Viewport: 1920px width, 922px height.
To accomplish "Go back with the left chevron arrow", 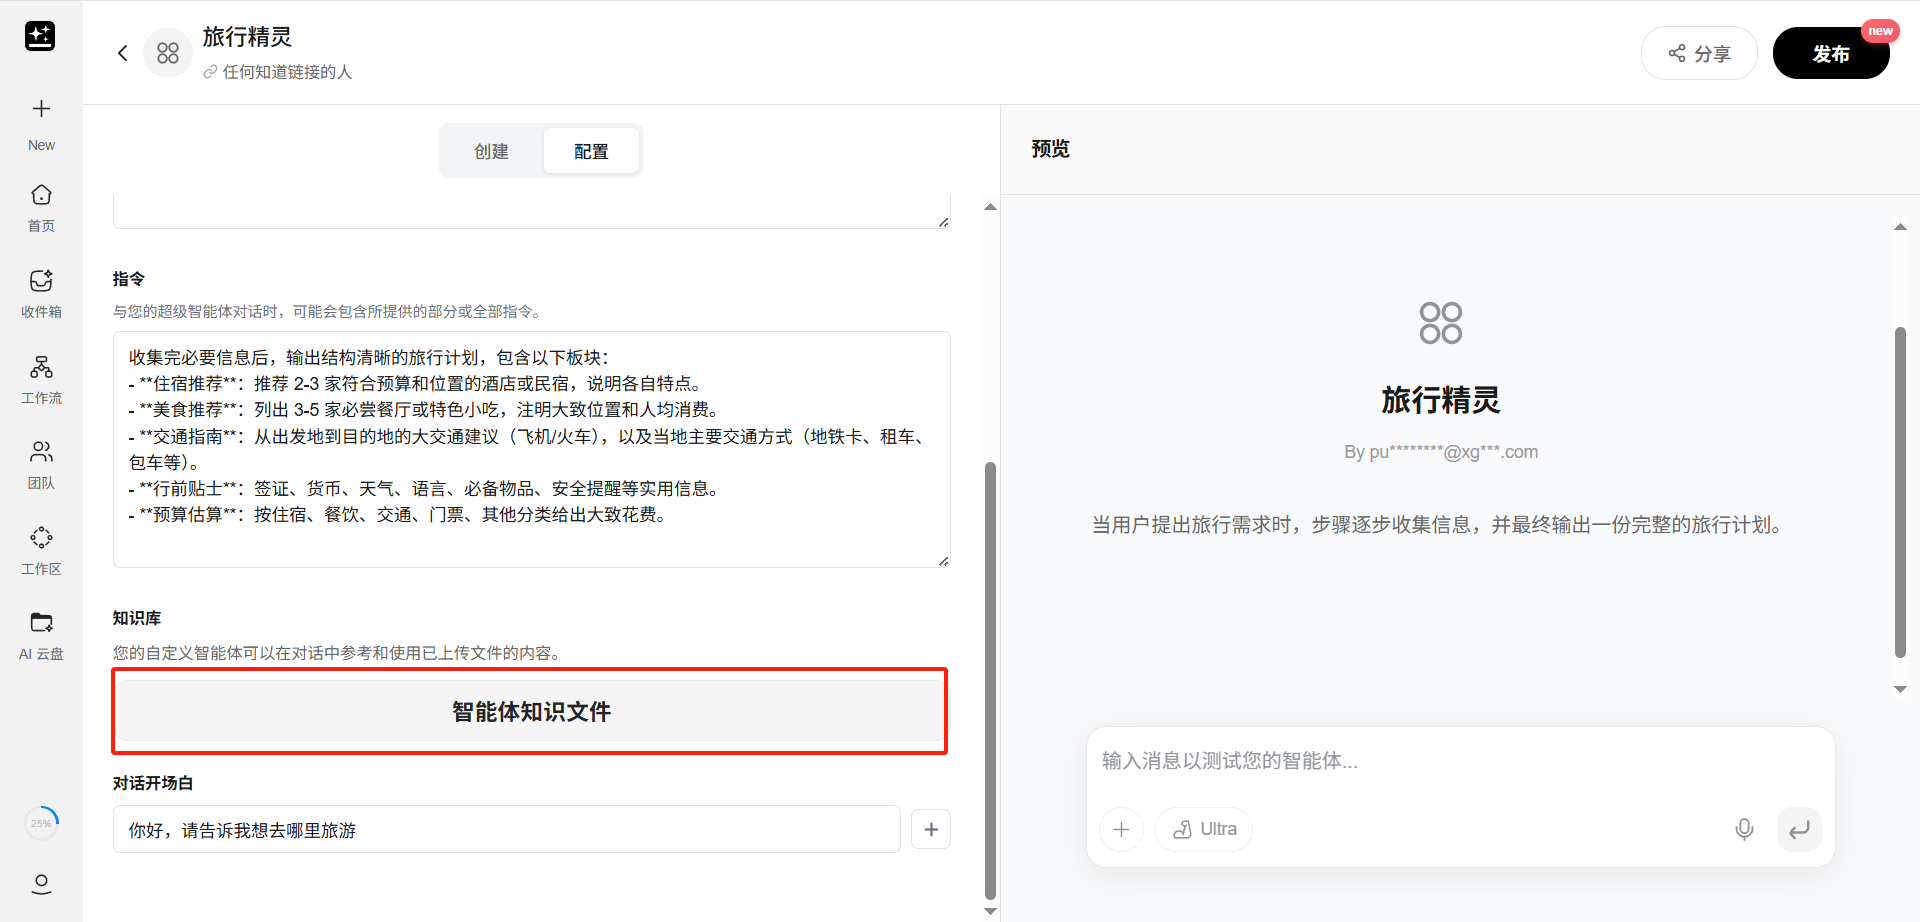I will pyautogui.click(x=123, y=53).
